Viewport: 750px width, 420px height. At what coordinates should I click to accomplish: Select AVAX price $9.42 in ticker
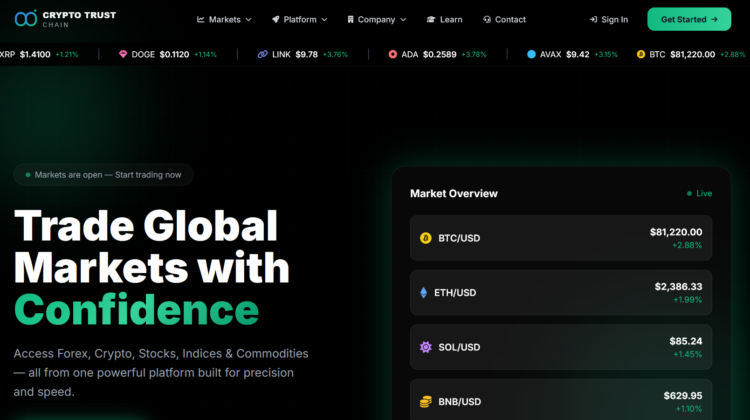pyautogui.click(x=578, y=55)
